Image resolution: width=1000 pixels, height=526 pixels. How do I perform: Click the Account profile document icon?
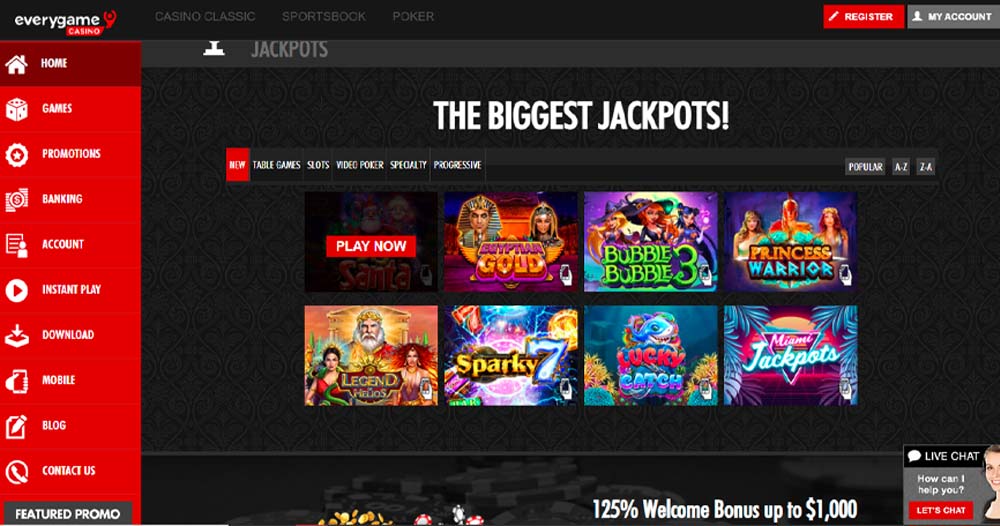click(16, 244)
